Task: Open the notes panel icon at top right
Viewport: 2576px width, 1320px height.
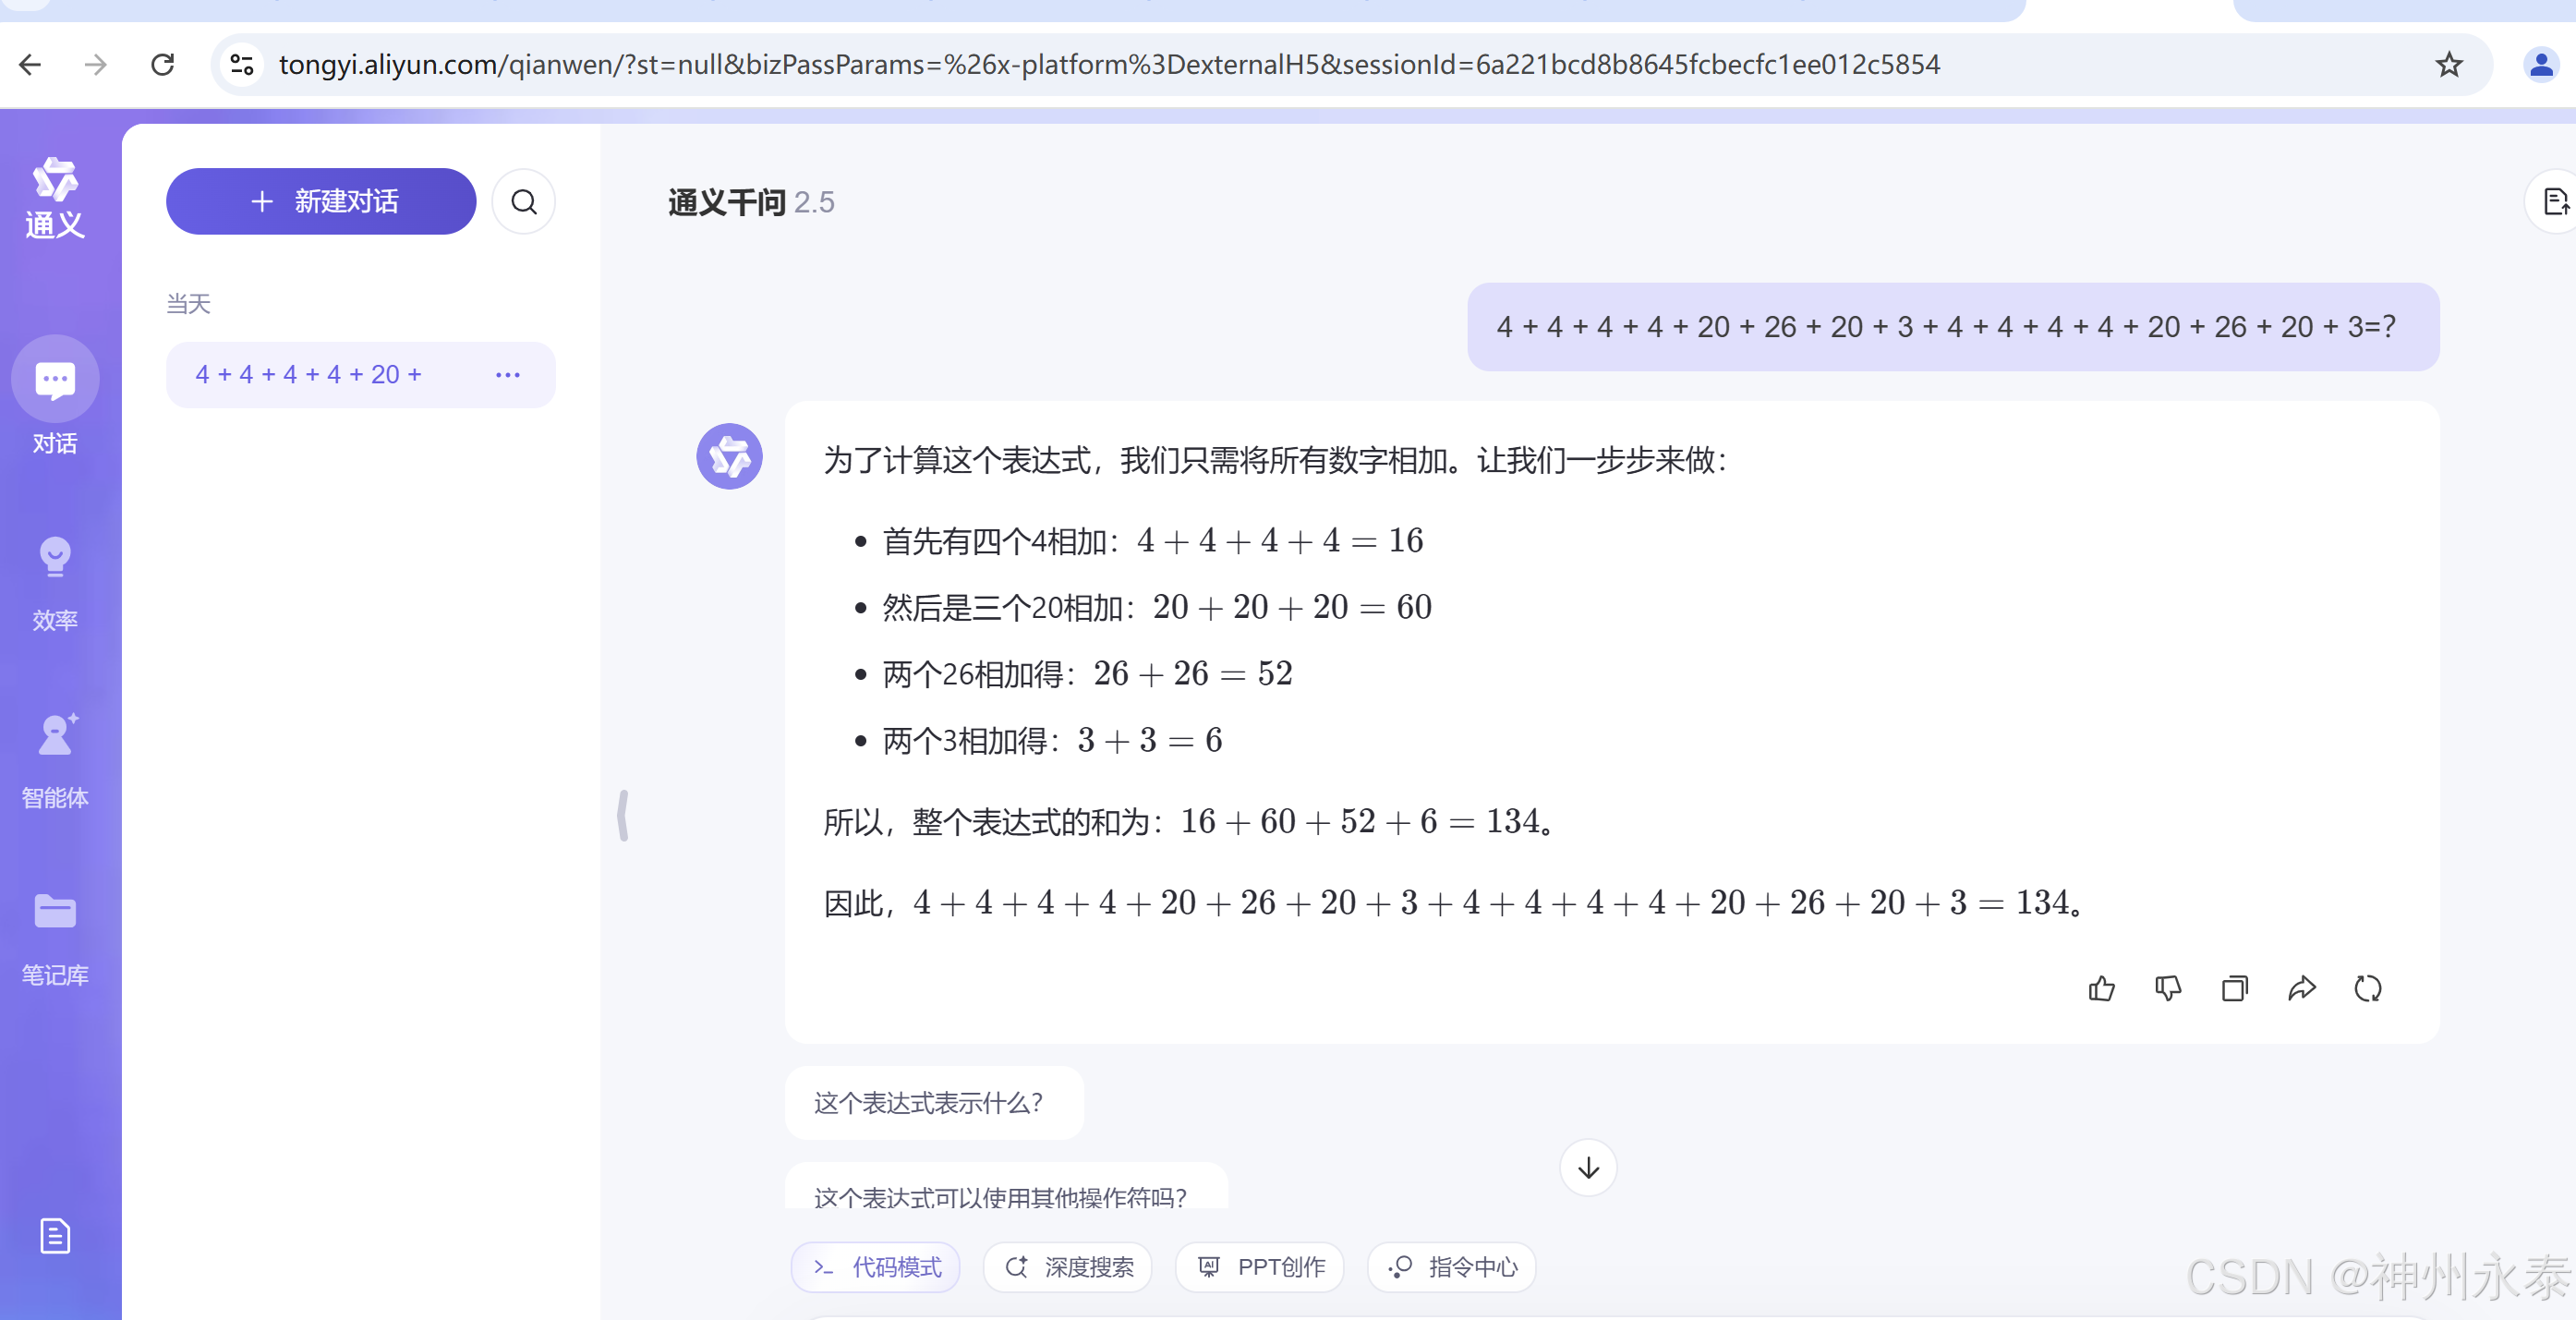Action: [x=2557, y=201]
